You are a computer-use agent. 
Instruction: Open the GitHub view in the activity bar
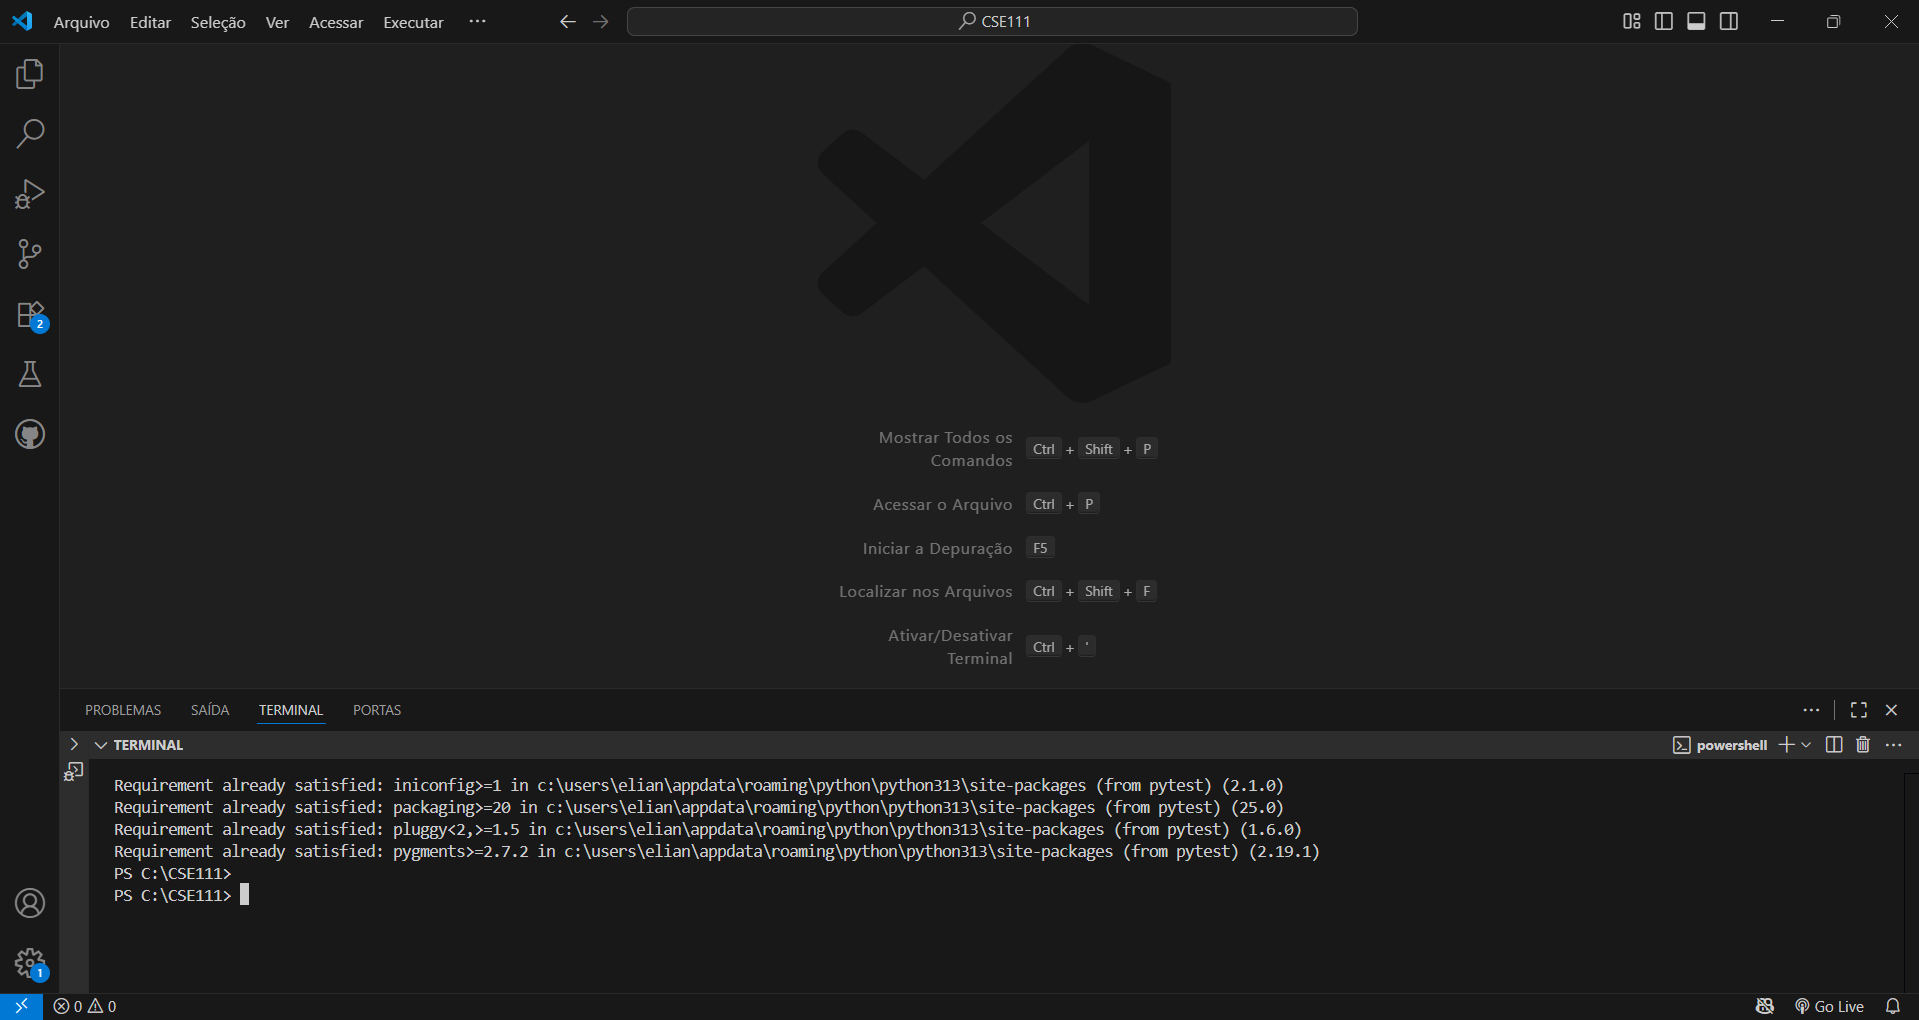(30, 435)
